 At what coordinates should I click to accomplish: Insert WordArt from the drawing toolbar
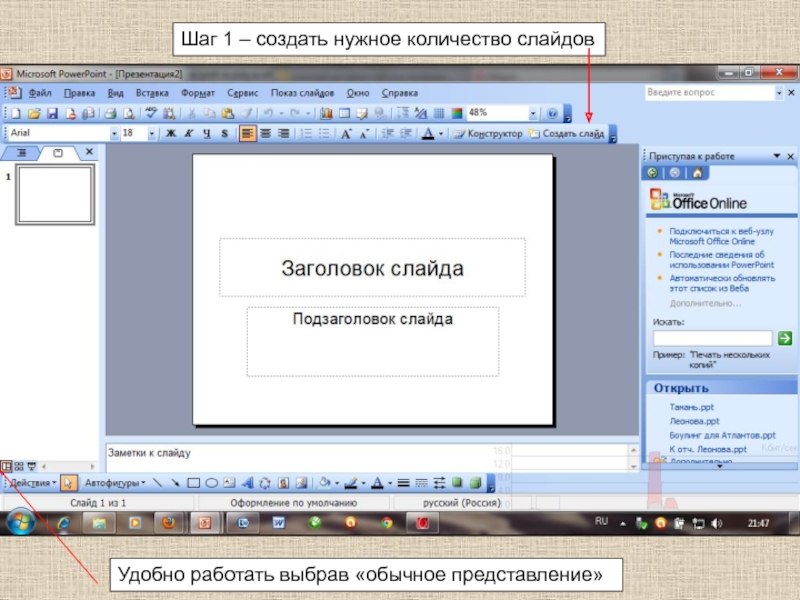(x=249, y=483)
